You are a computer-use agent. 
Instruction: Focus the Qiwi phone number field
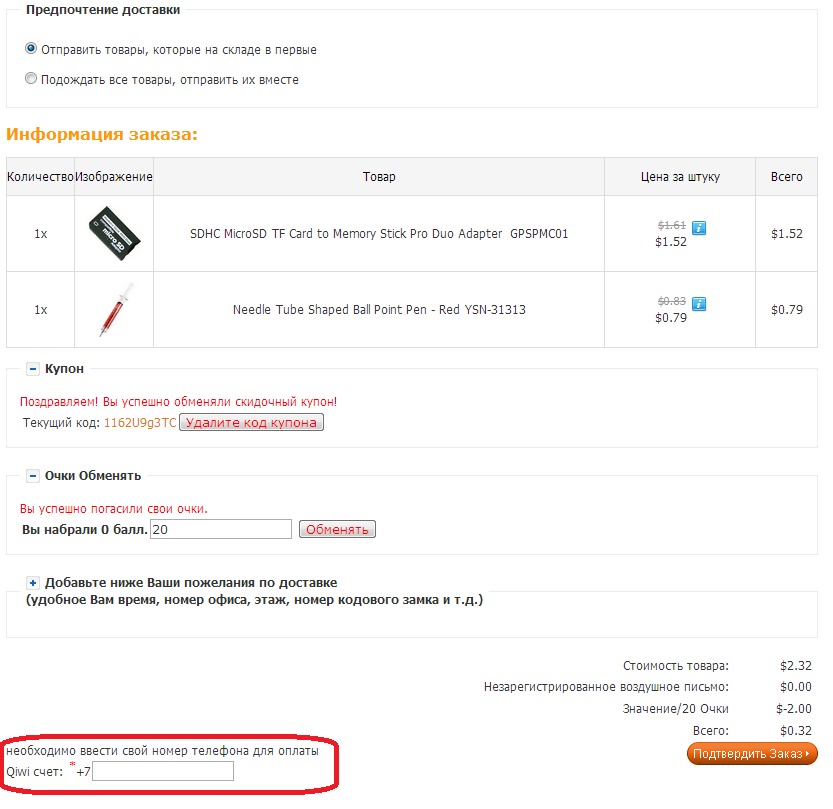pos(163,771)
